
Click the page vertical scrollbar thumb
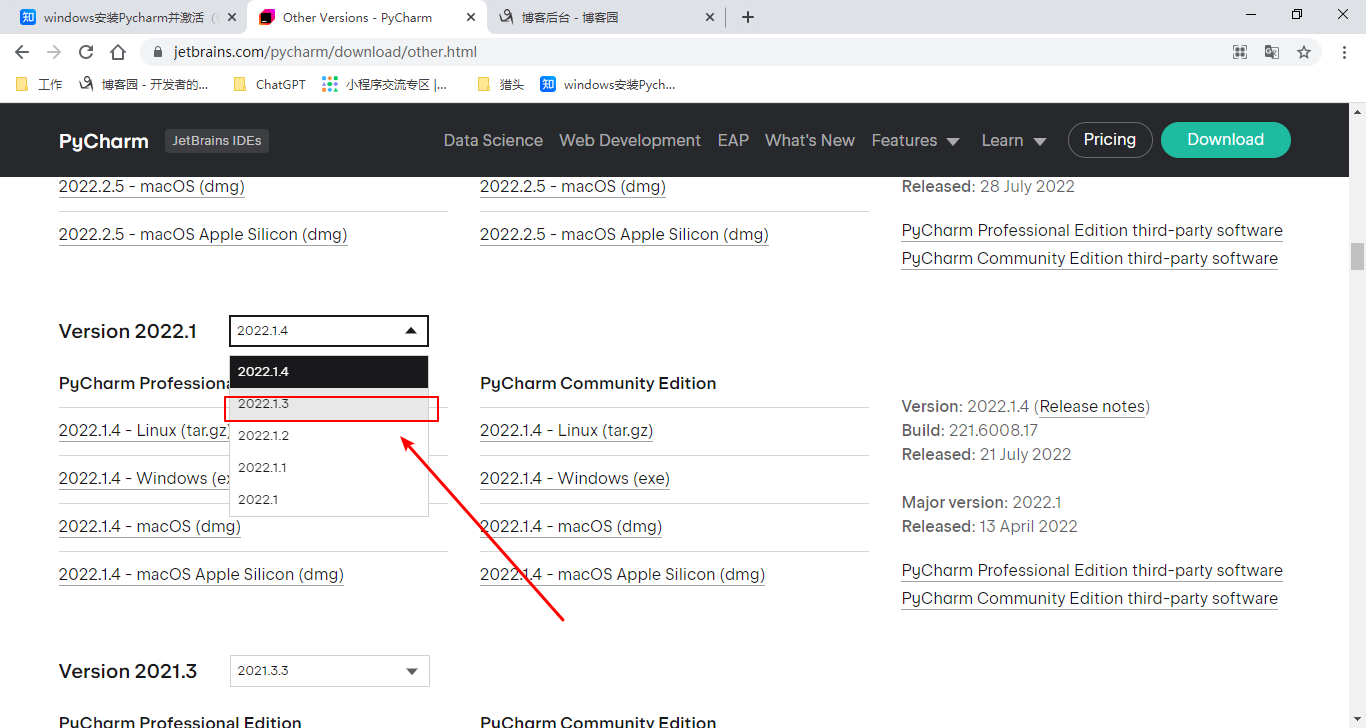(x=1357, y=256)
